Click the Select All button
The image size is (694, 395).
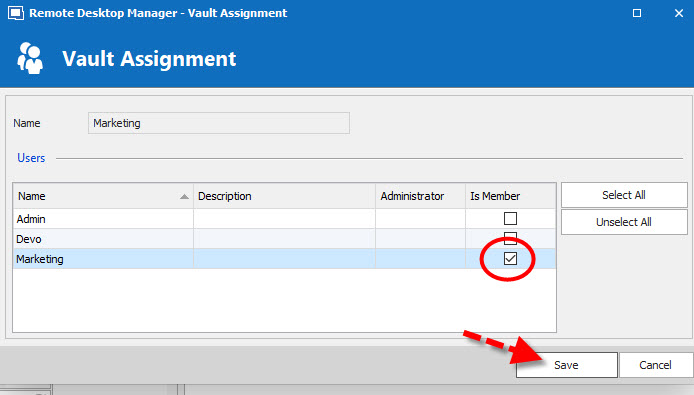624,195
